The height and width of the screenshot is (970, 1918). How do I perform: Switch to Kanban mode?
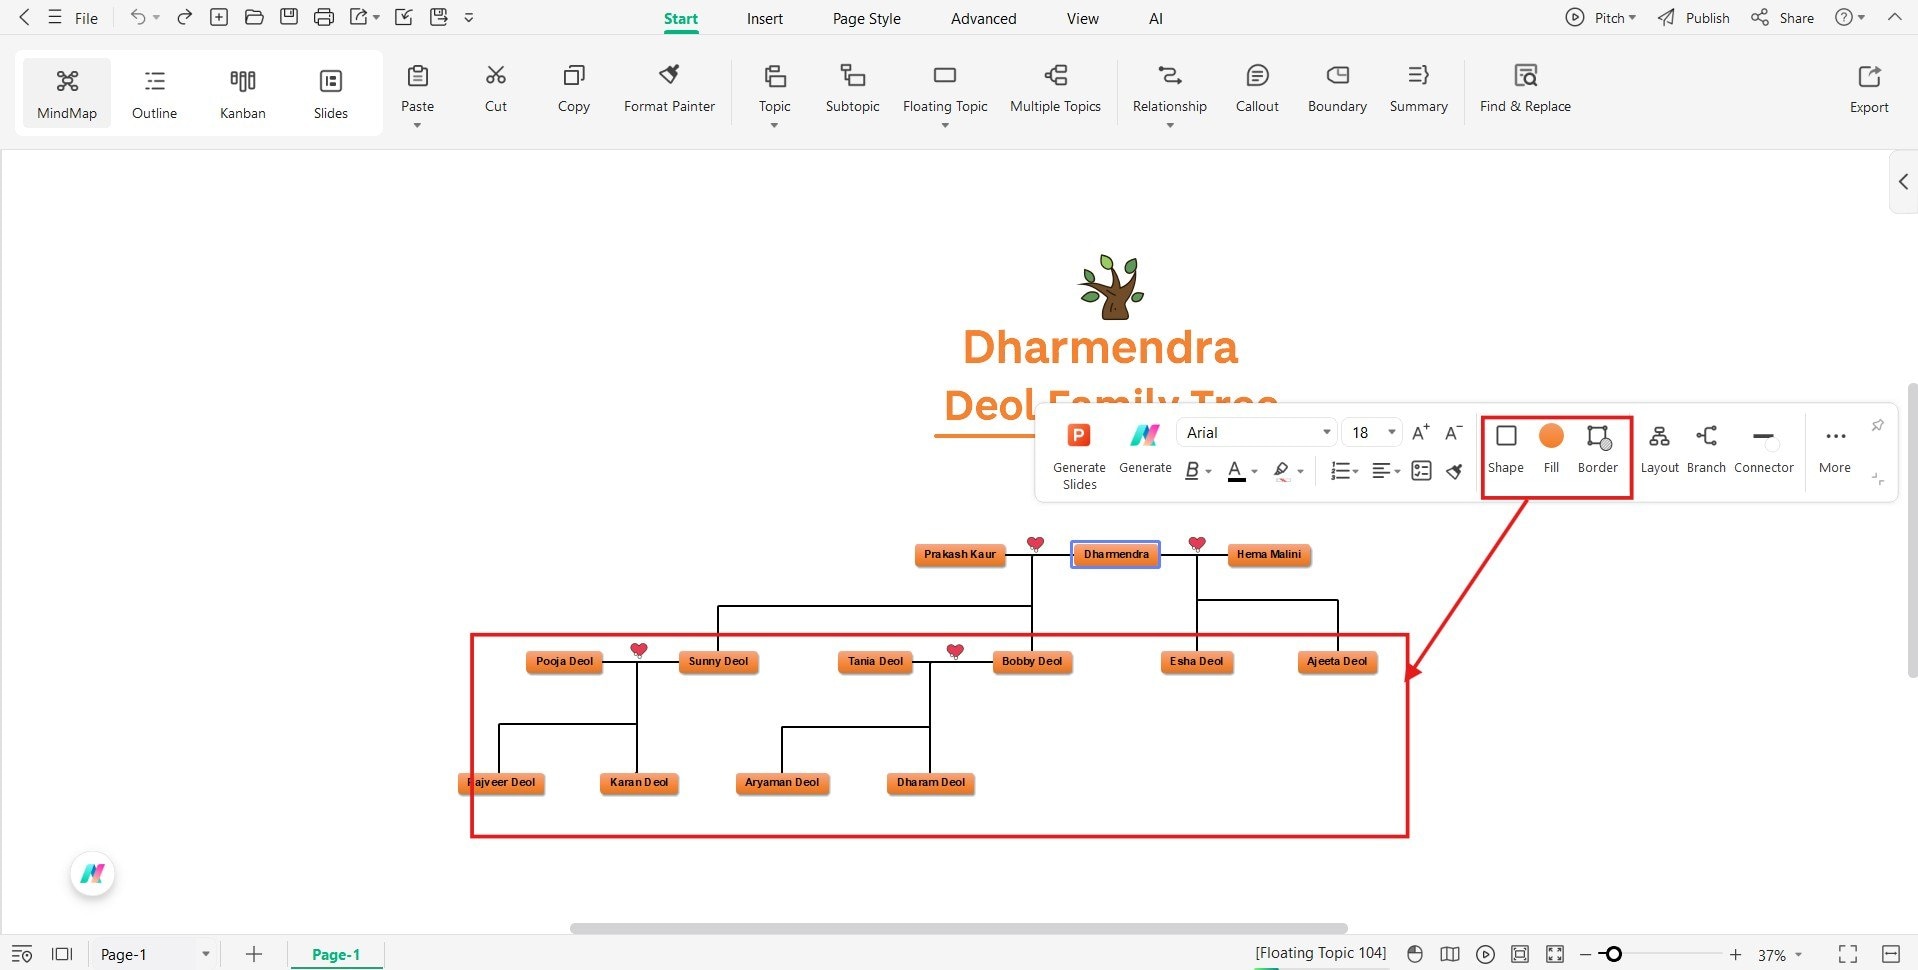[x=241, y=91]
